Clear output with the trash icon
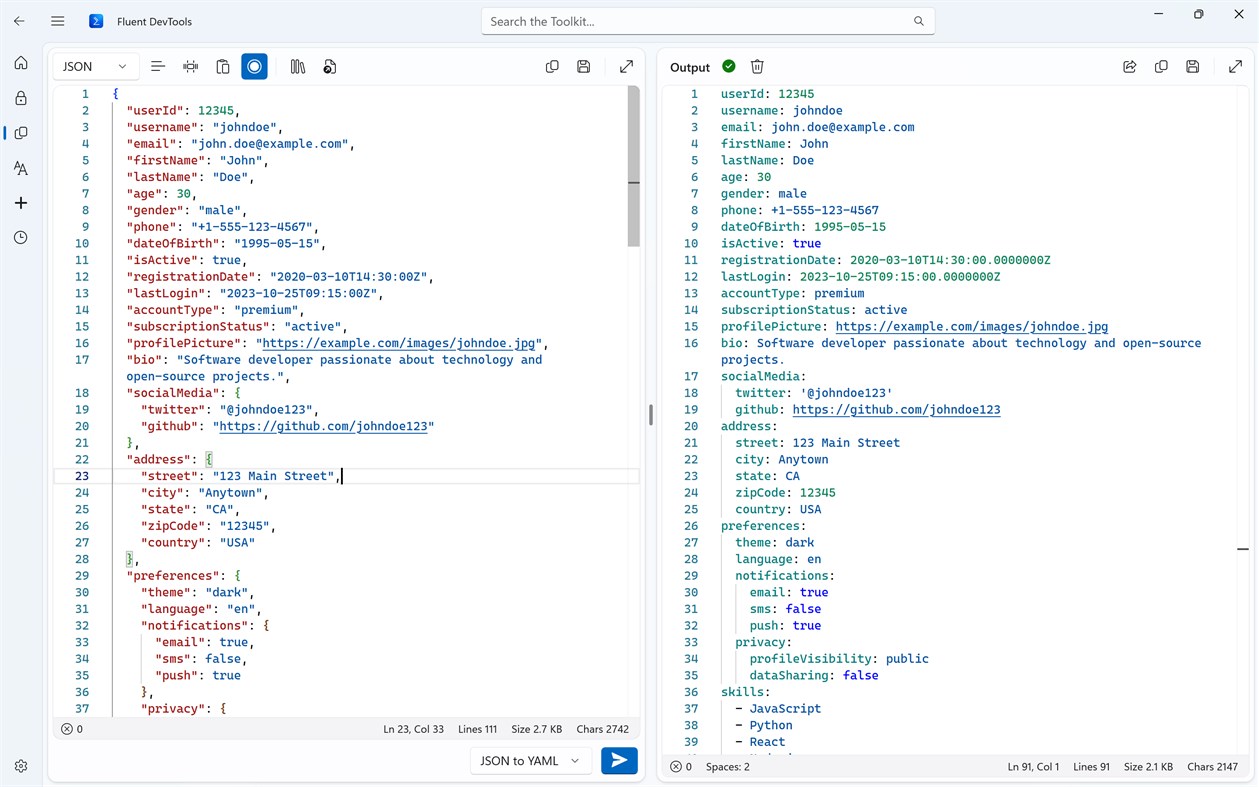The height and width of the screenshot is (787, 1259). [x=757, y=67]
